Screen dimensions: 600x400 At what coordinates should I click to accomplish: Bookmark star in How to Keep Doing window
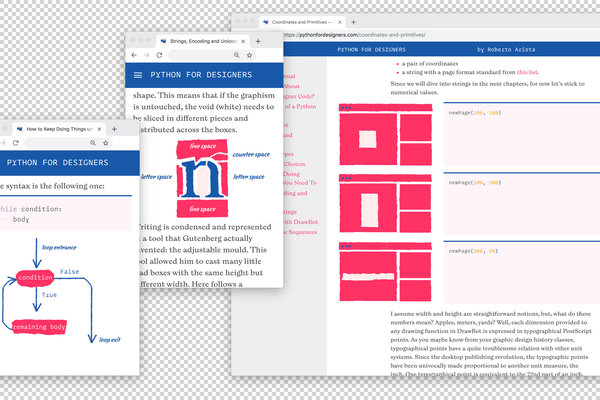pos(106,143)
